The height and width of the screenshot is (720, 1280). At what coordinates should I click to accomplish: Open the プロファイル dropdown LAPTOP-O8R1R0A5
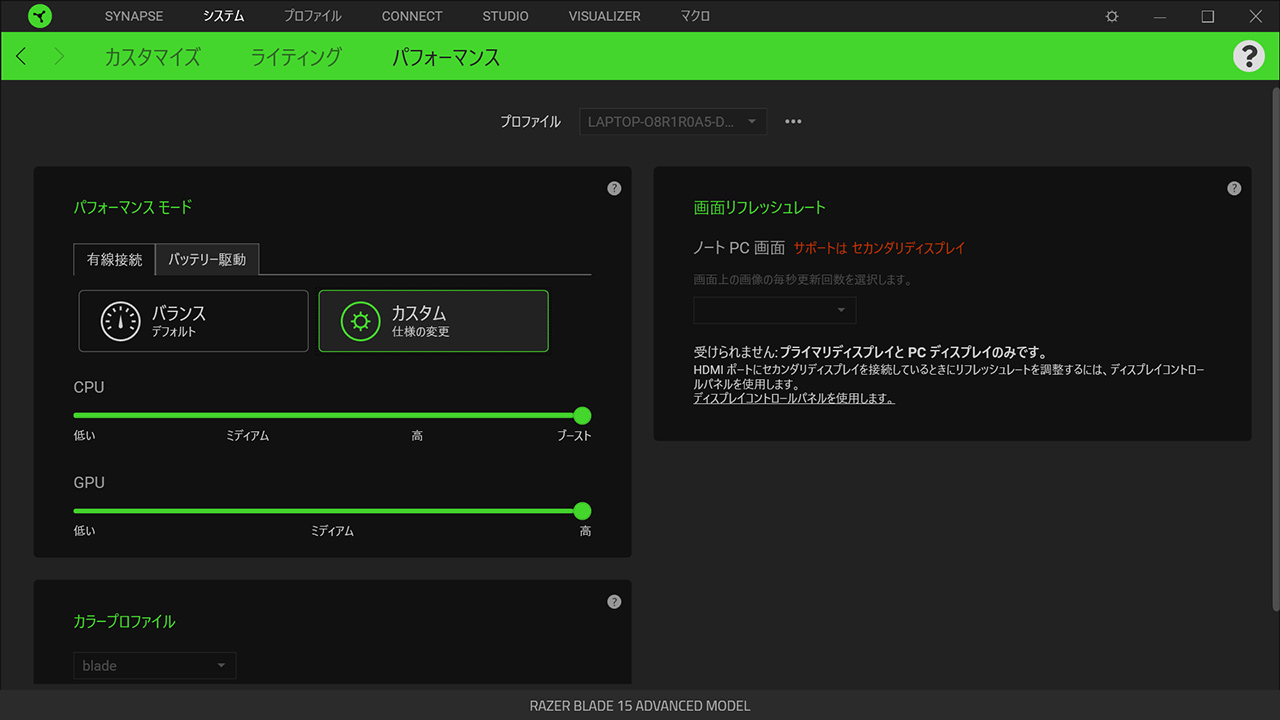click(x=673, y=122)
